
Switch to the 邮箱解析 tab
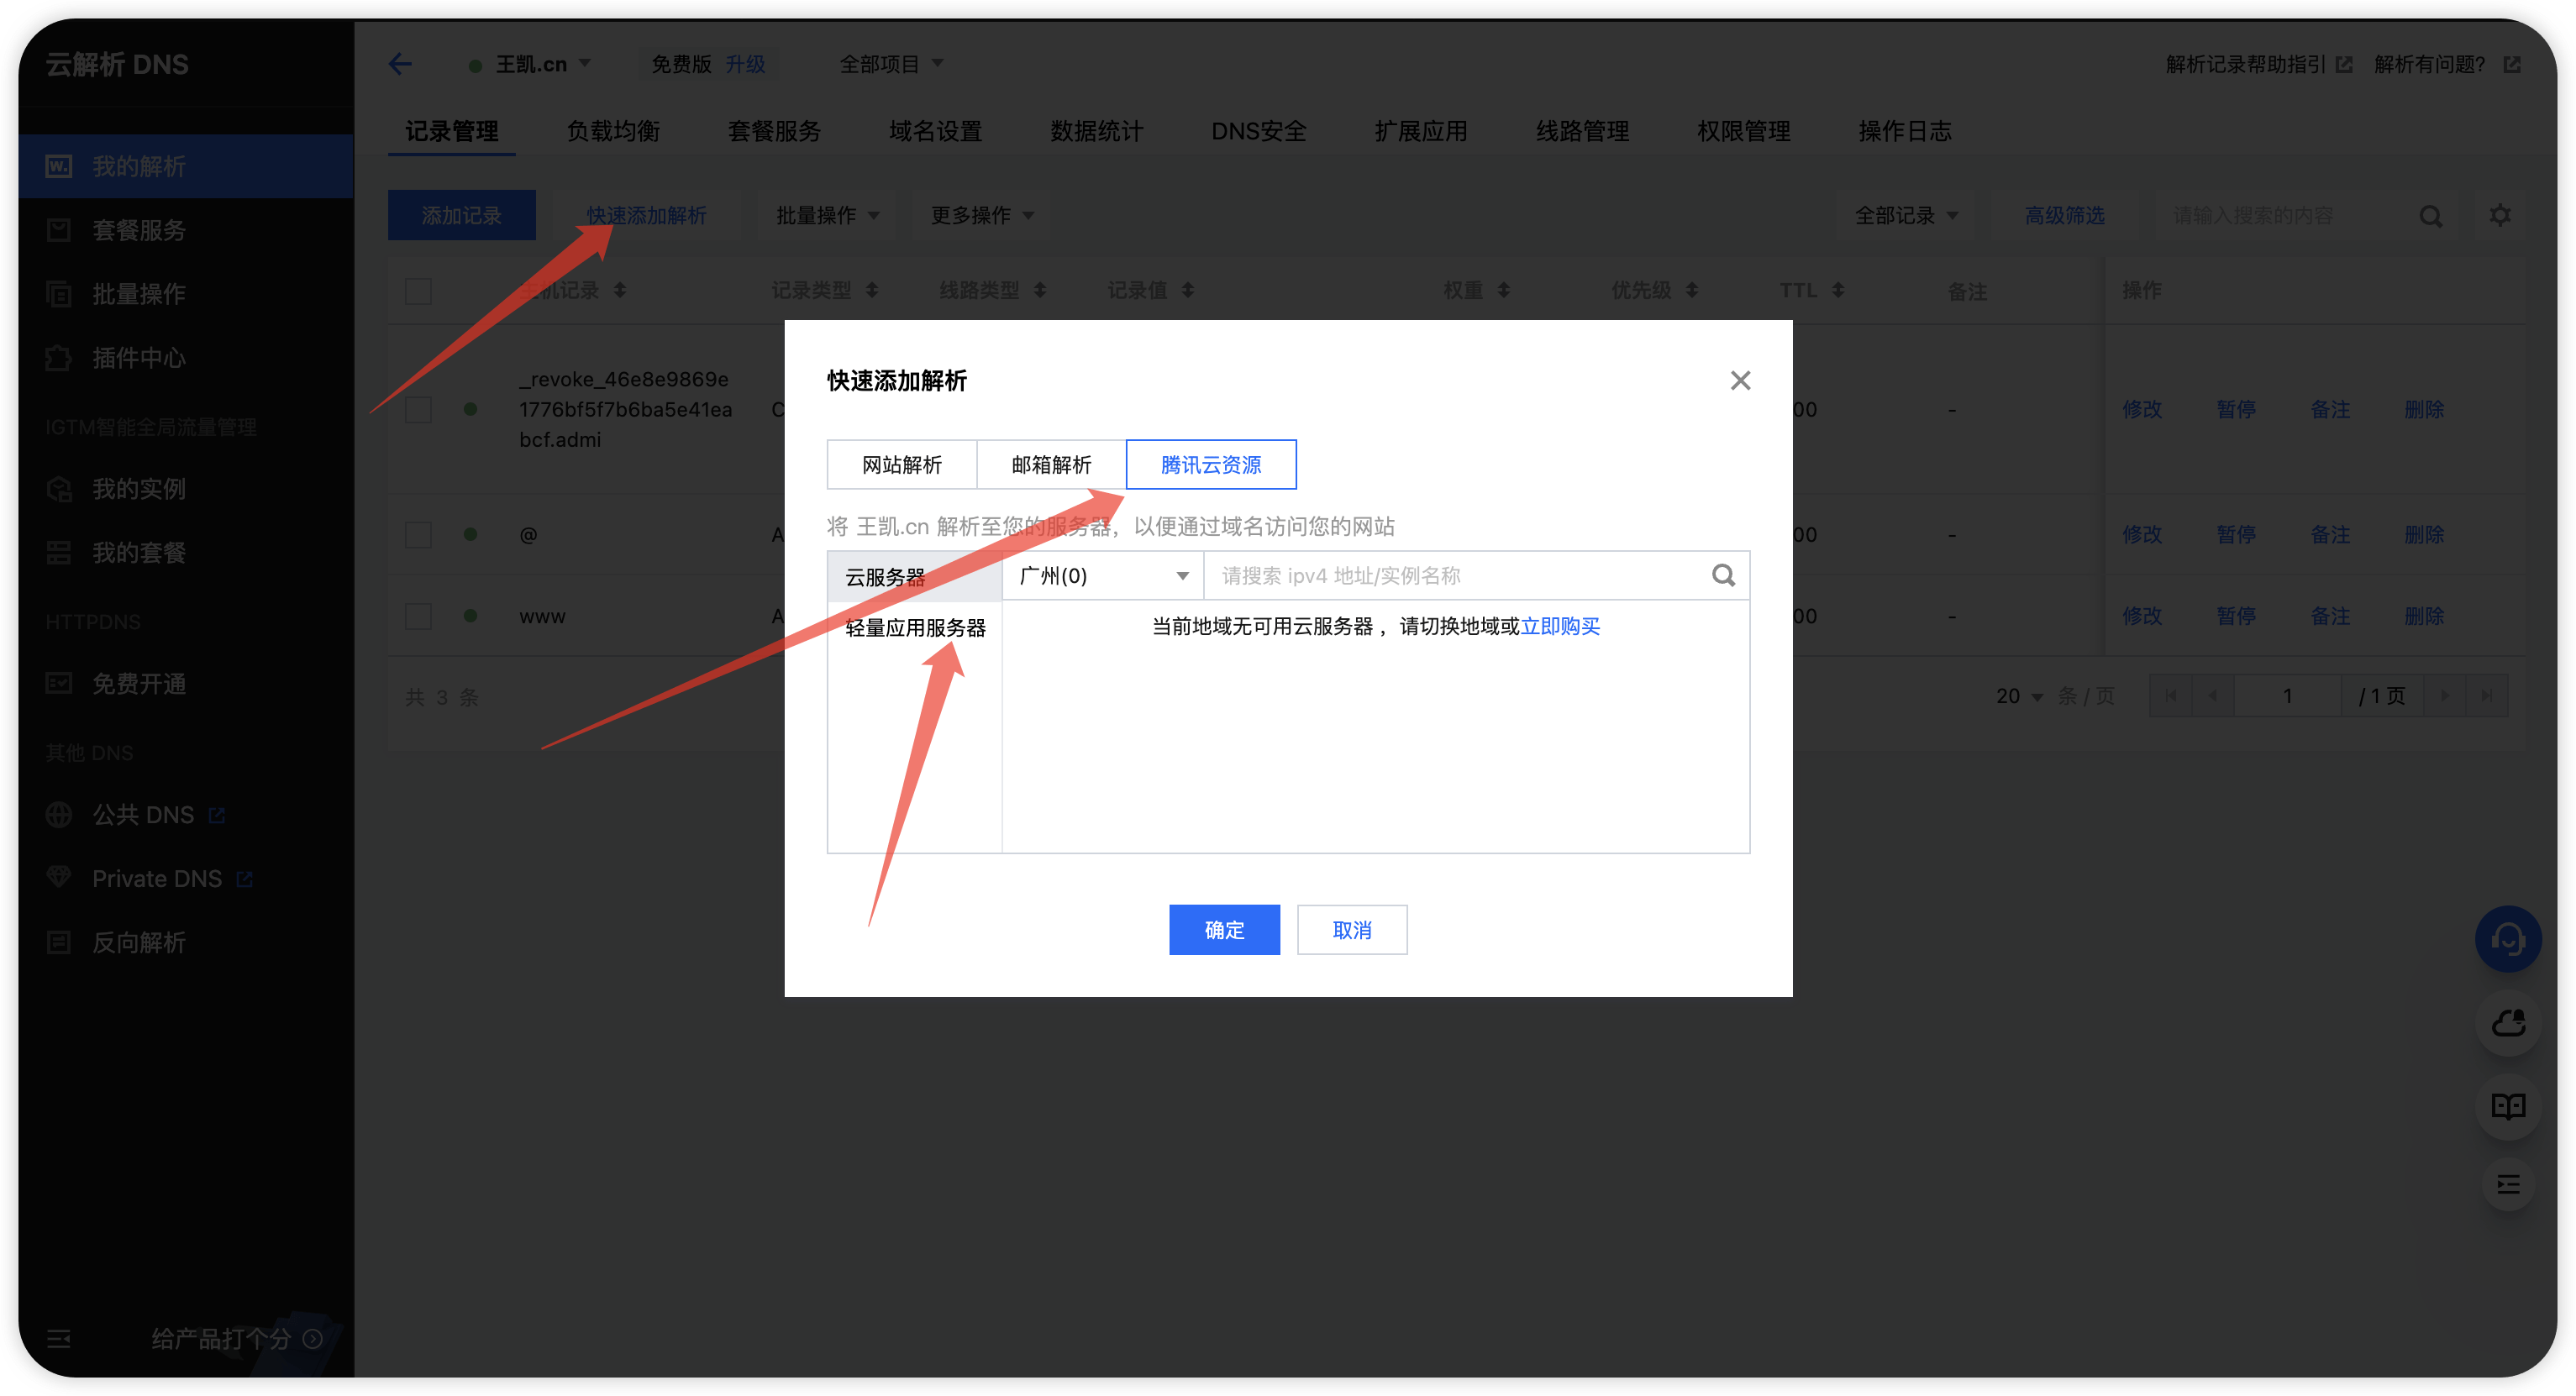pos(1051,465)
